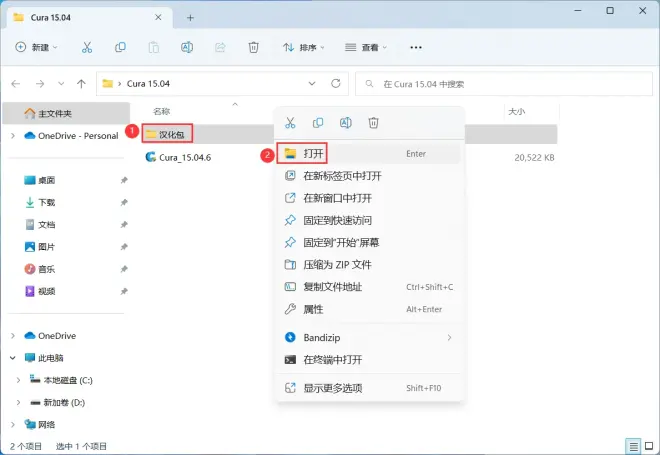The width and height of the screenshot is (660, 455).
Task: Open 主文件夹 in the sidebar
Action: (66, 113)
